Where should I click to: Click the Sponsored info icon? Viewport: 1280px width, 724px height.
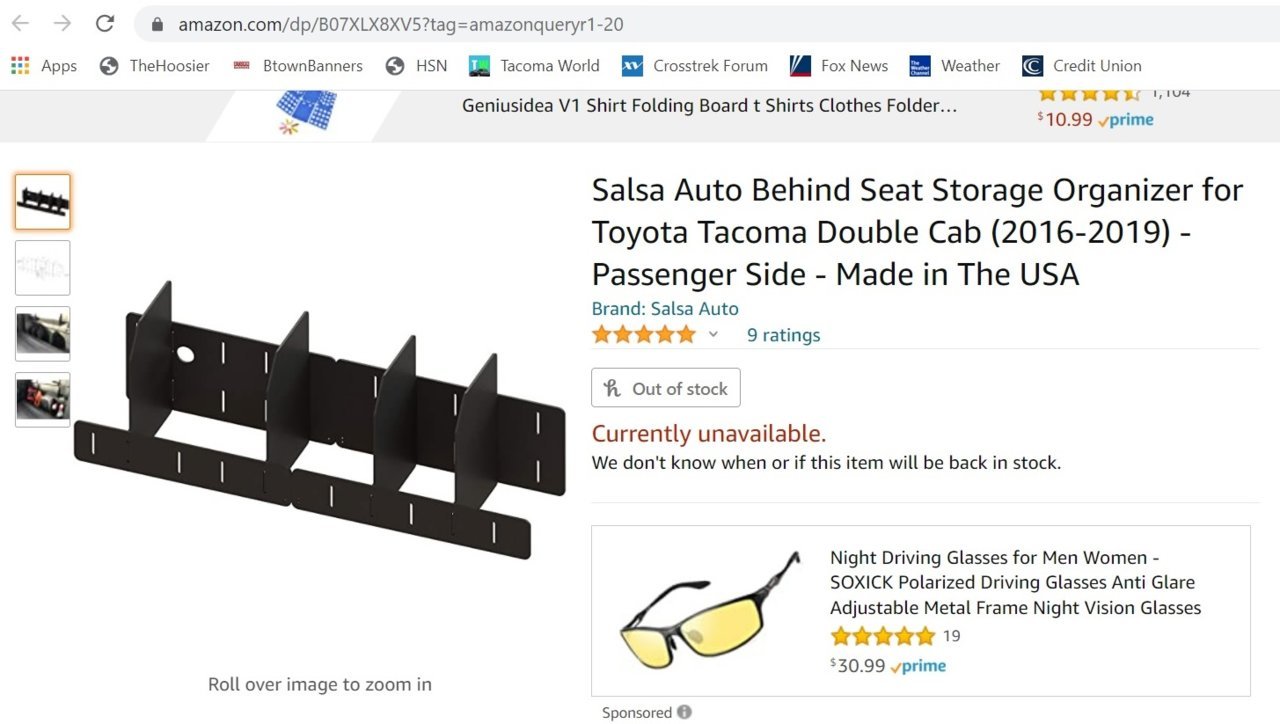coord(684,712)
